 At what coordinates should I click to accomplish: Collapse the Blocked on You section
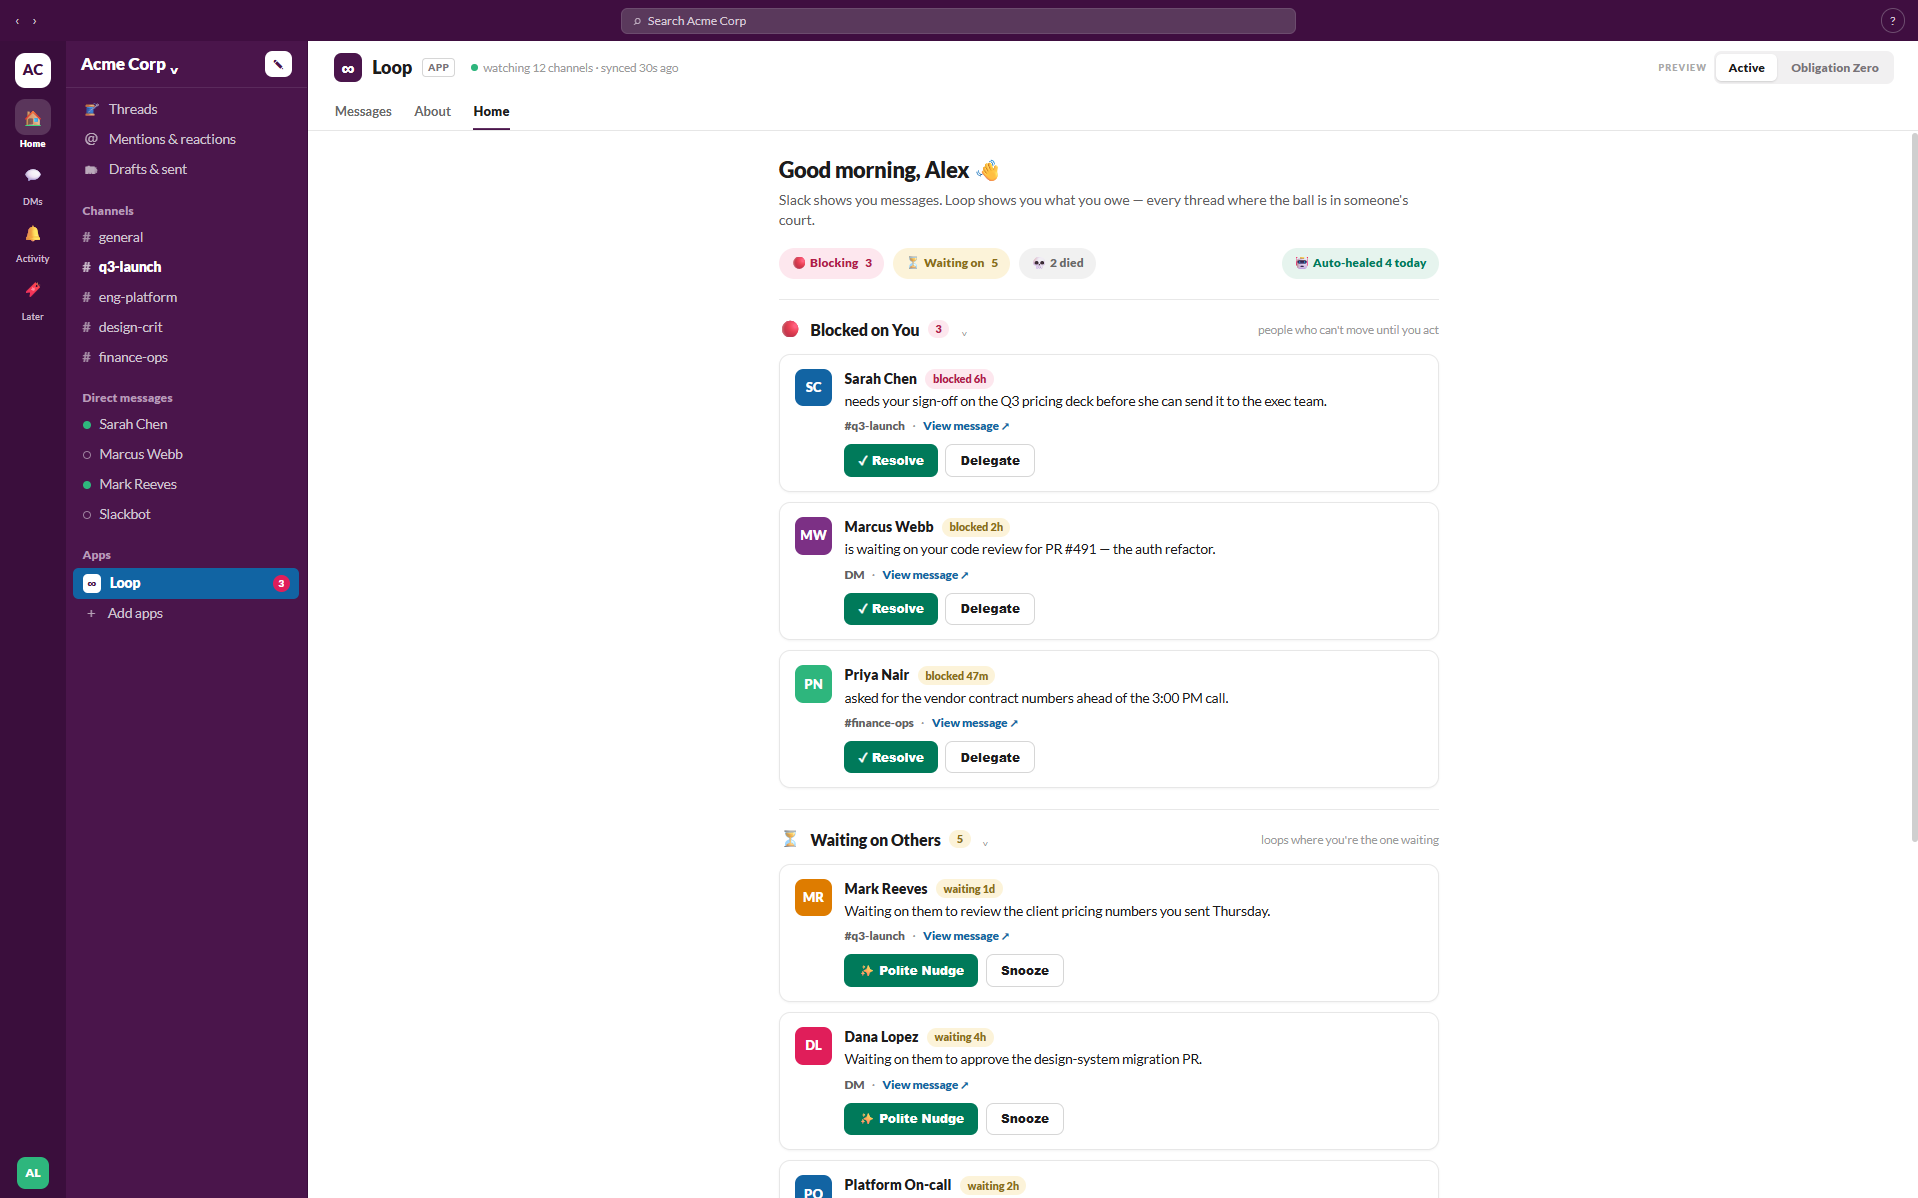964,332
